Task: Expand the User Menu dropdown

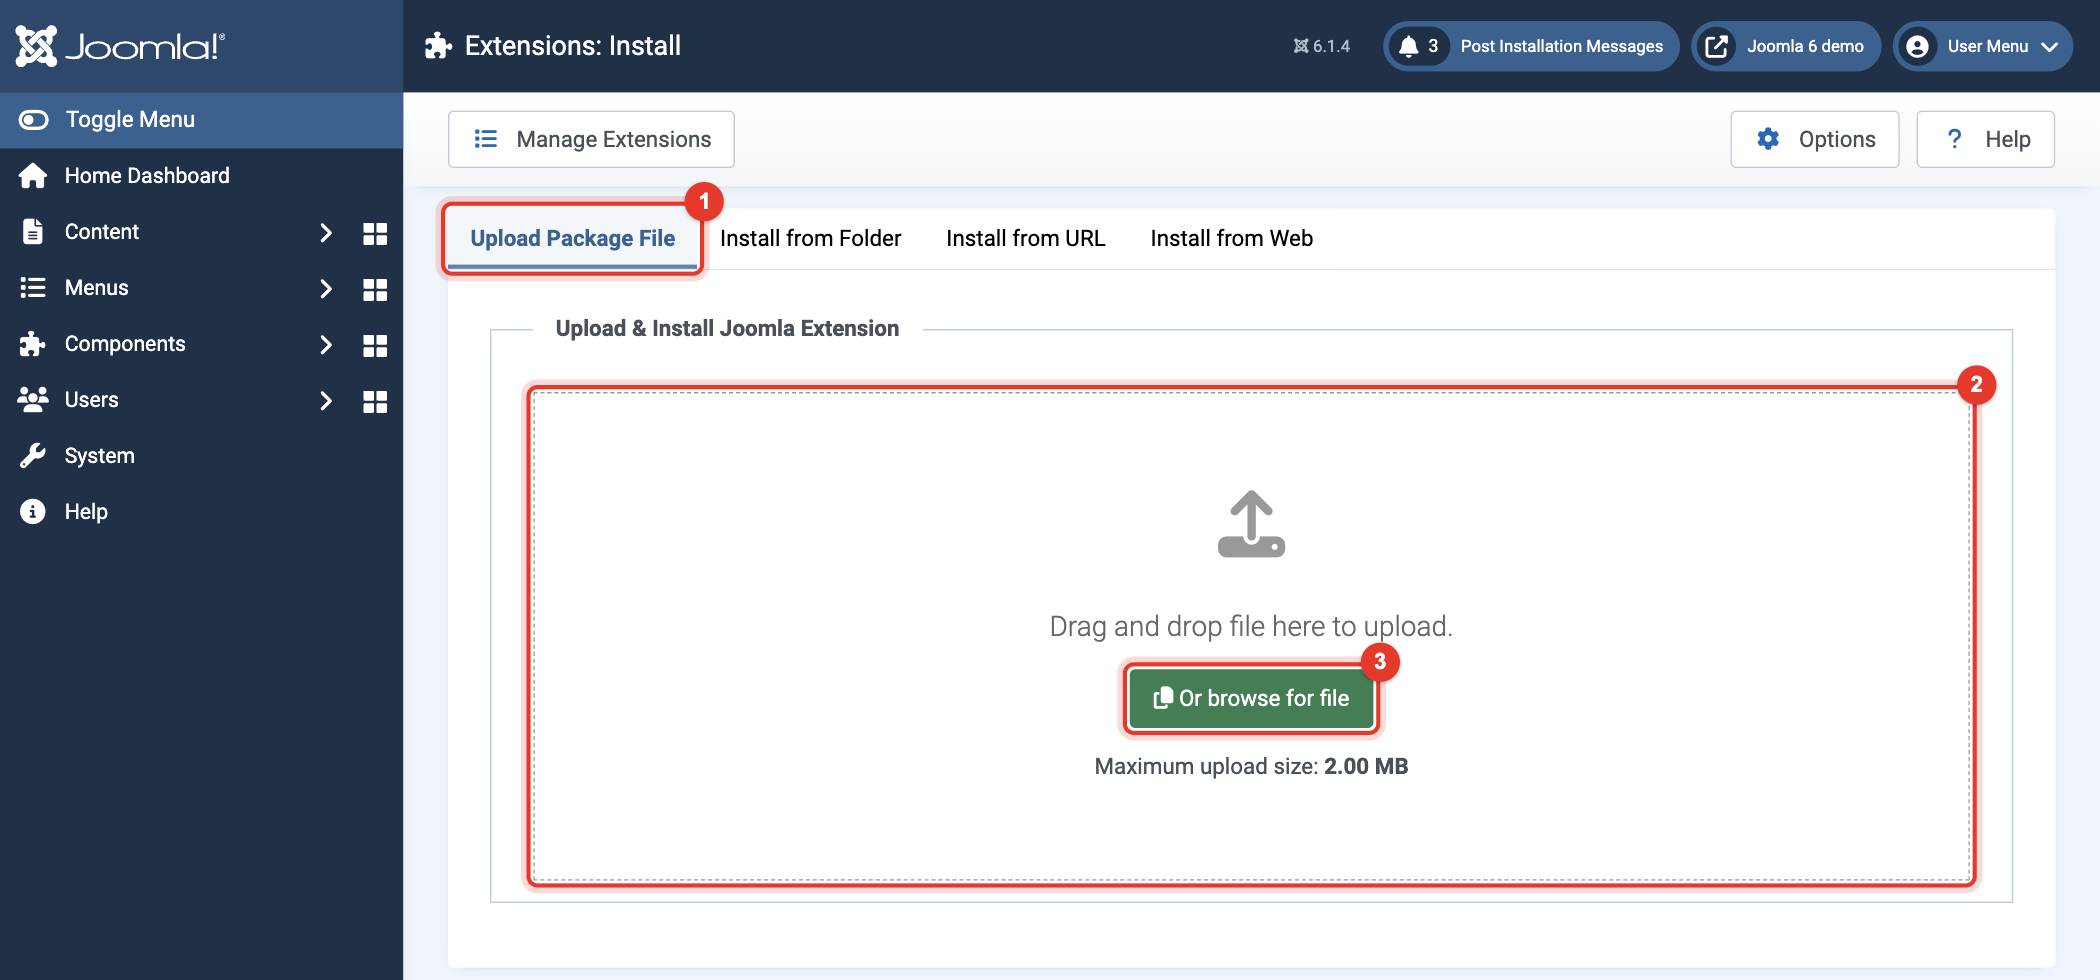Action: [1983, 46]
